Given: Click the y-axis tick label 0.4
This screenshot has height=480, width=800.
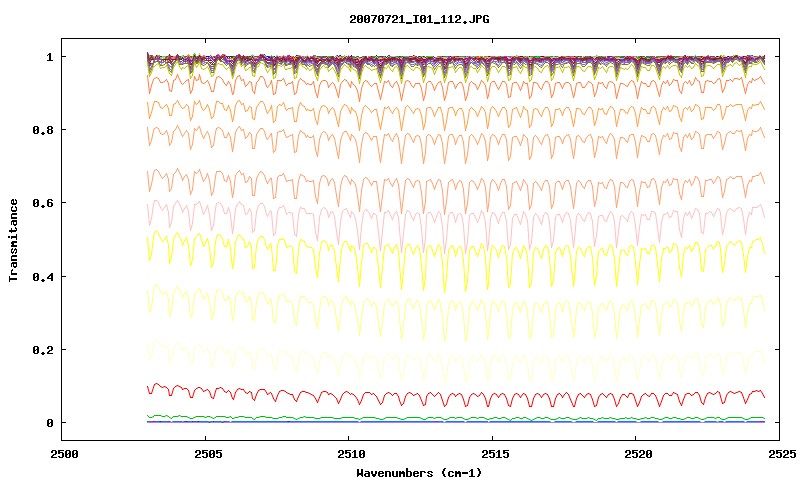Looking at the screenshot, I should point(43,276).
